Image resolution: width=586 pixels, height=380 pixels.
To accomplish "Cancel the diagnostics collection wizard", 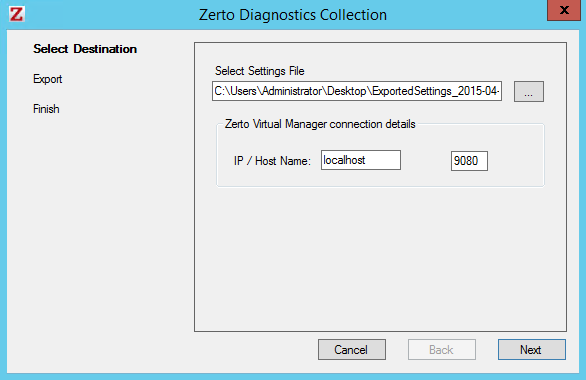I will coord(352,350).
